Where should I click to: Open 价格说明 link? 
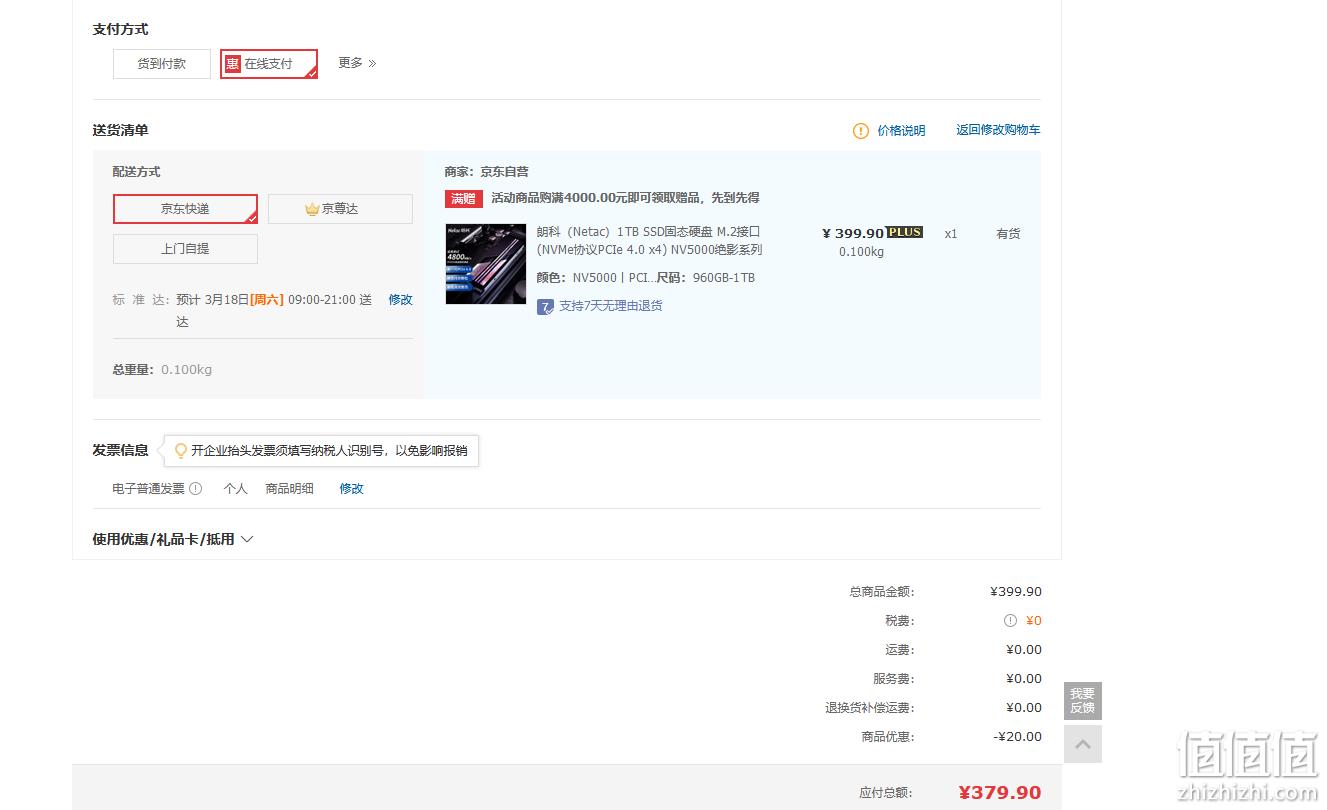coord(901,131)
